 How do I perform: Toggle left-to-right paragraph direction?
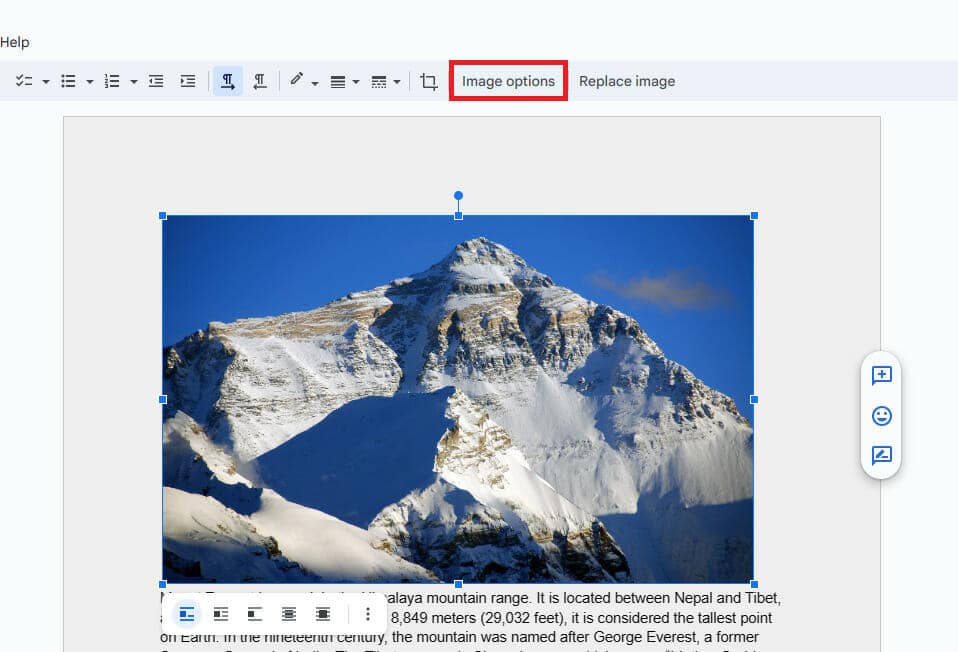point(228,82)
